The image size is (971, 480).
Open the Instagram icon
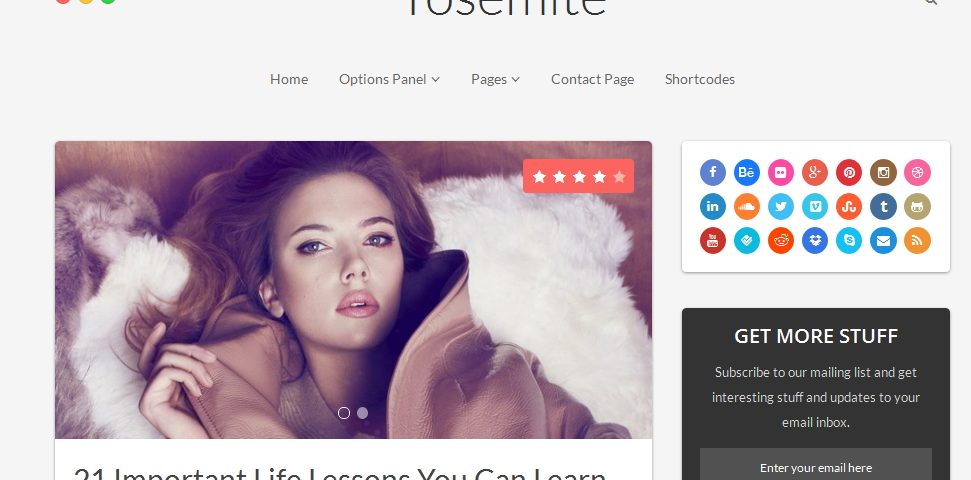point(883,172)
